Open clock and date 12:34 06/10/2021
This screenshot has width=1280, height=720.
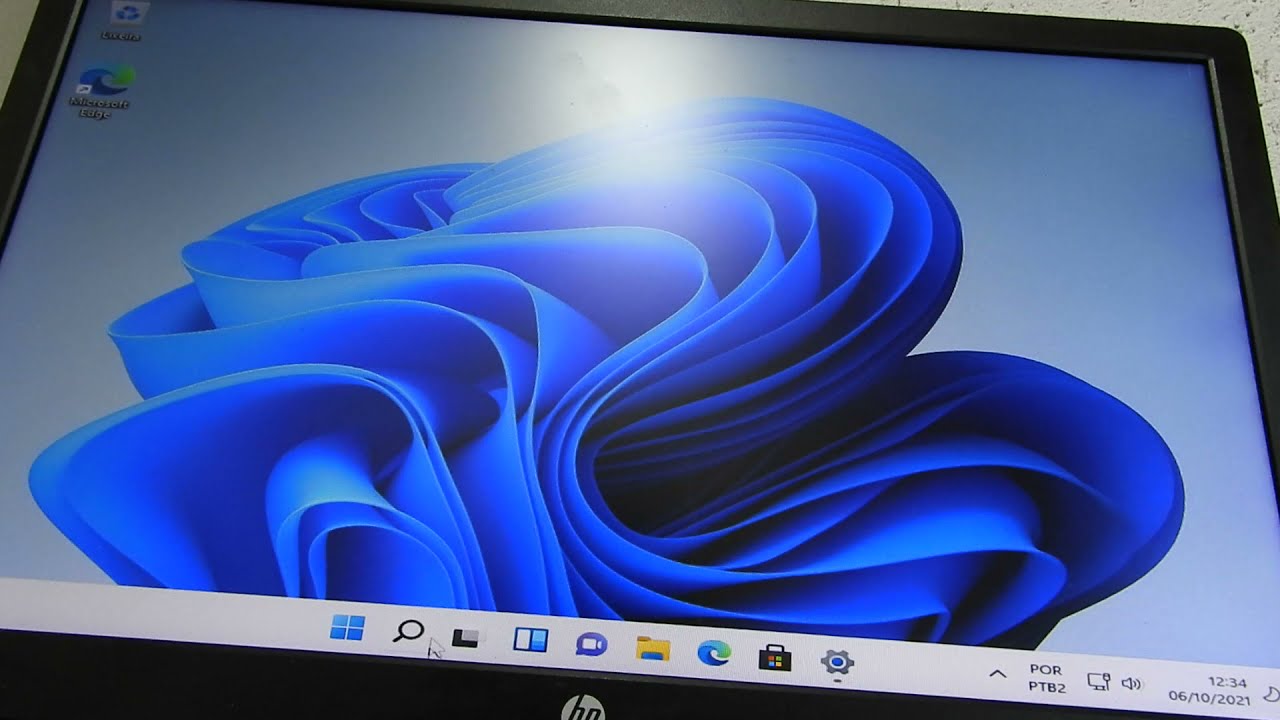point(1209,690)
